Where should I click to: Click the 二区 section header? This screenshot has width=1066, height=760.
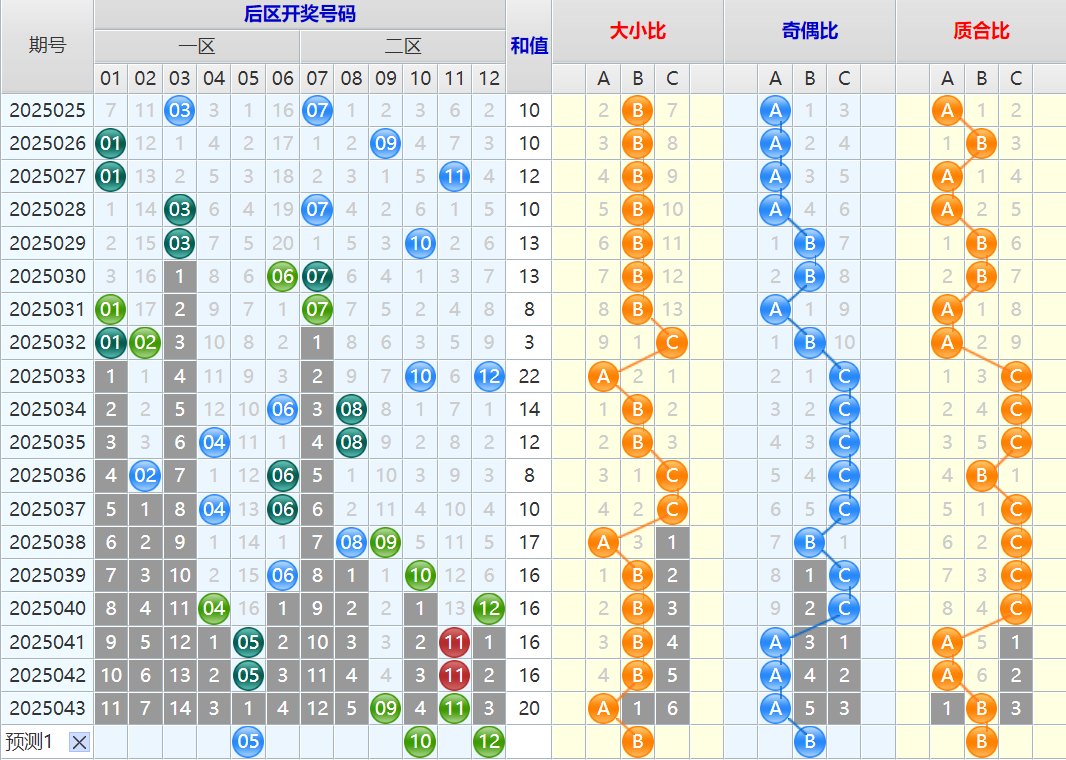403,47
